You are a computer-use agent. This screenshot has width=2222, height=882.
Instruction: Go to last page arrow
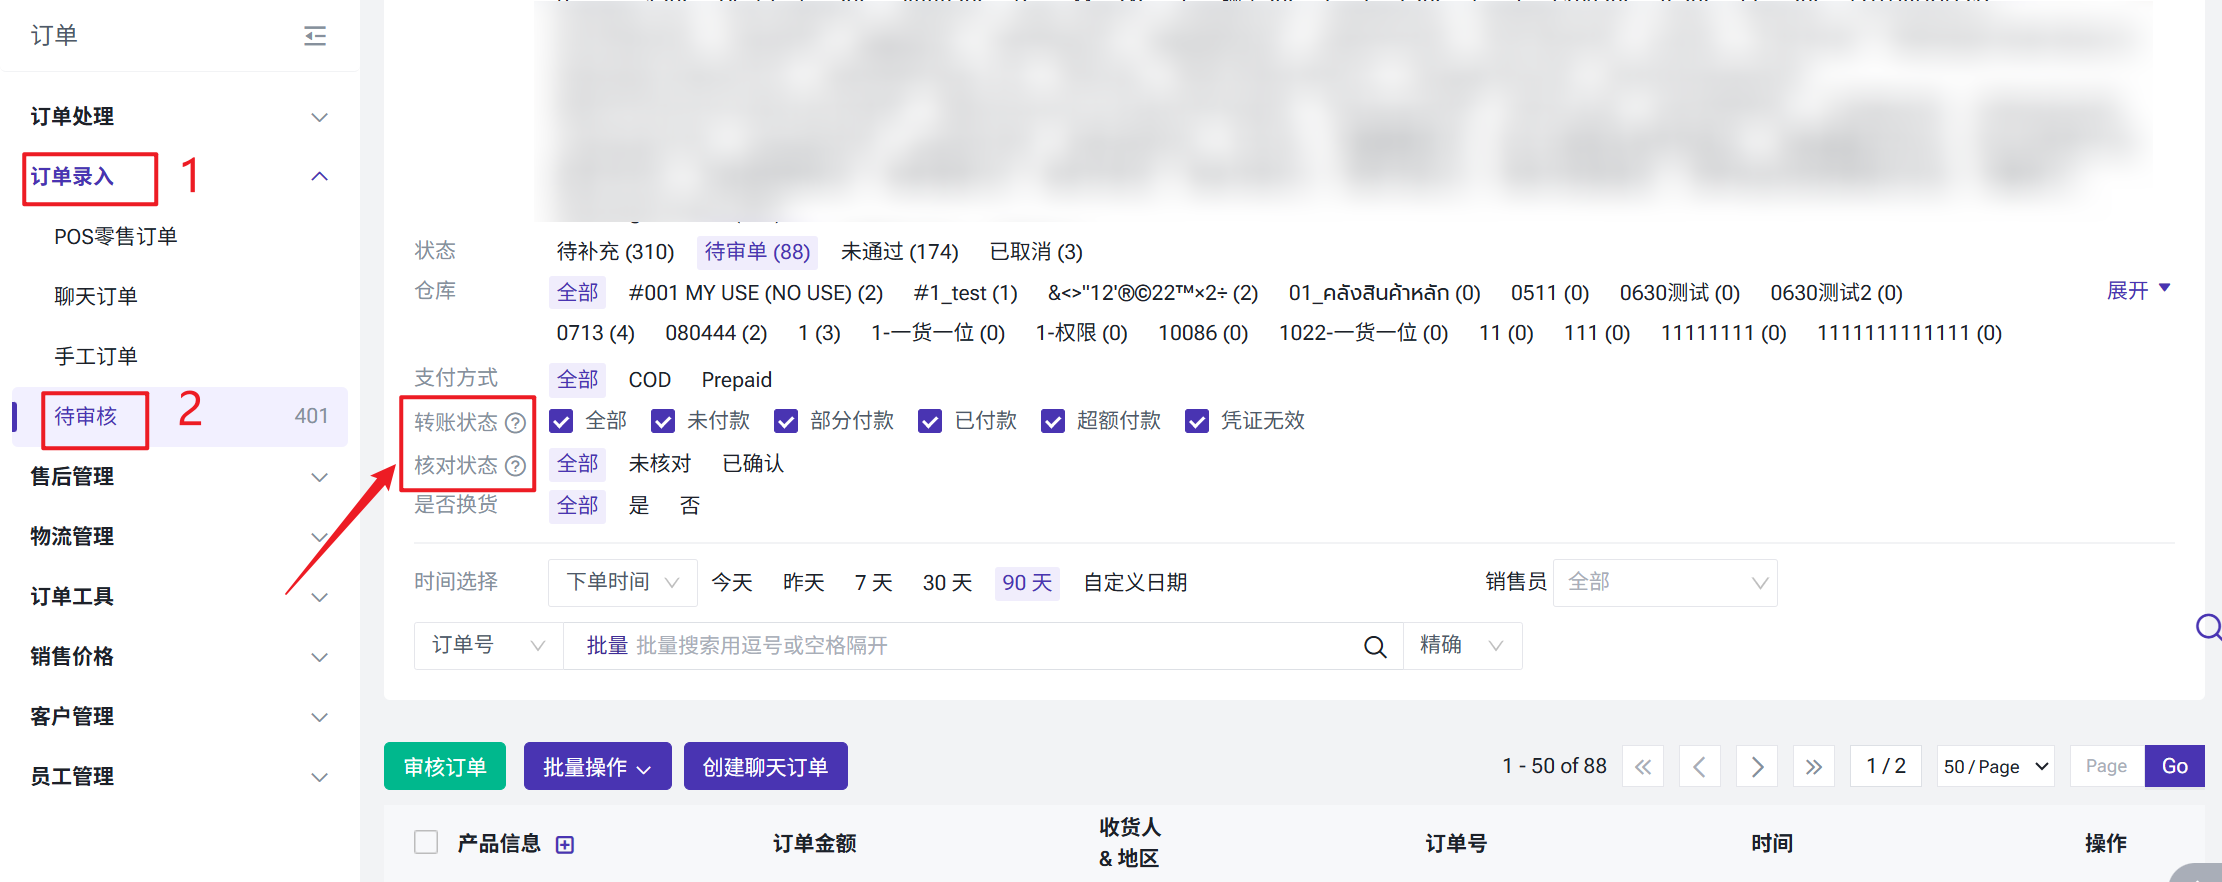click(1814, 767)
